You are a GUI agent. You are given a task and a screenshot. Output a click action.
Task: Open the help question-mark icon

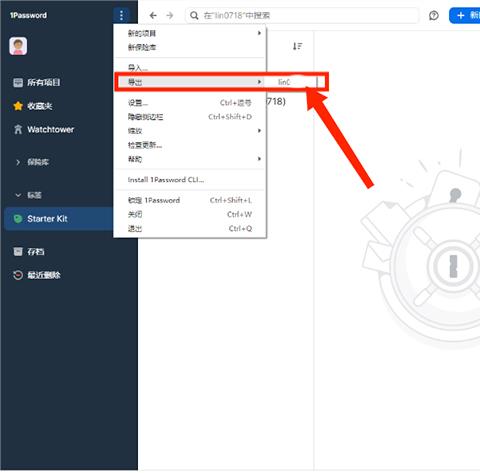(x=434, y=15)
